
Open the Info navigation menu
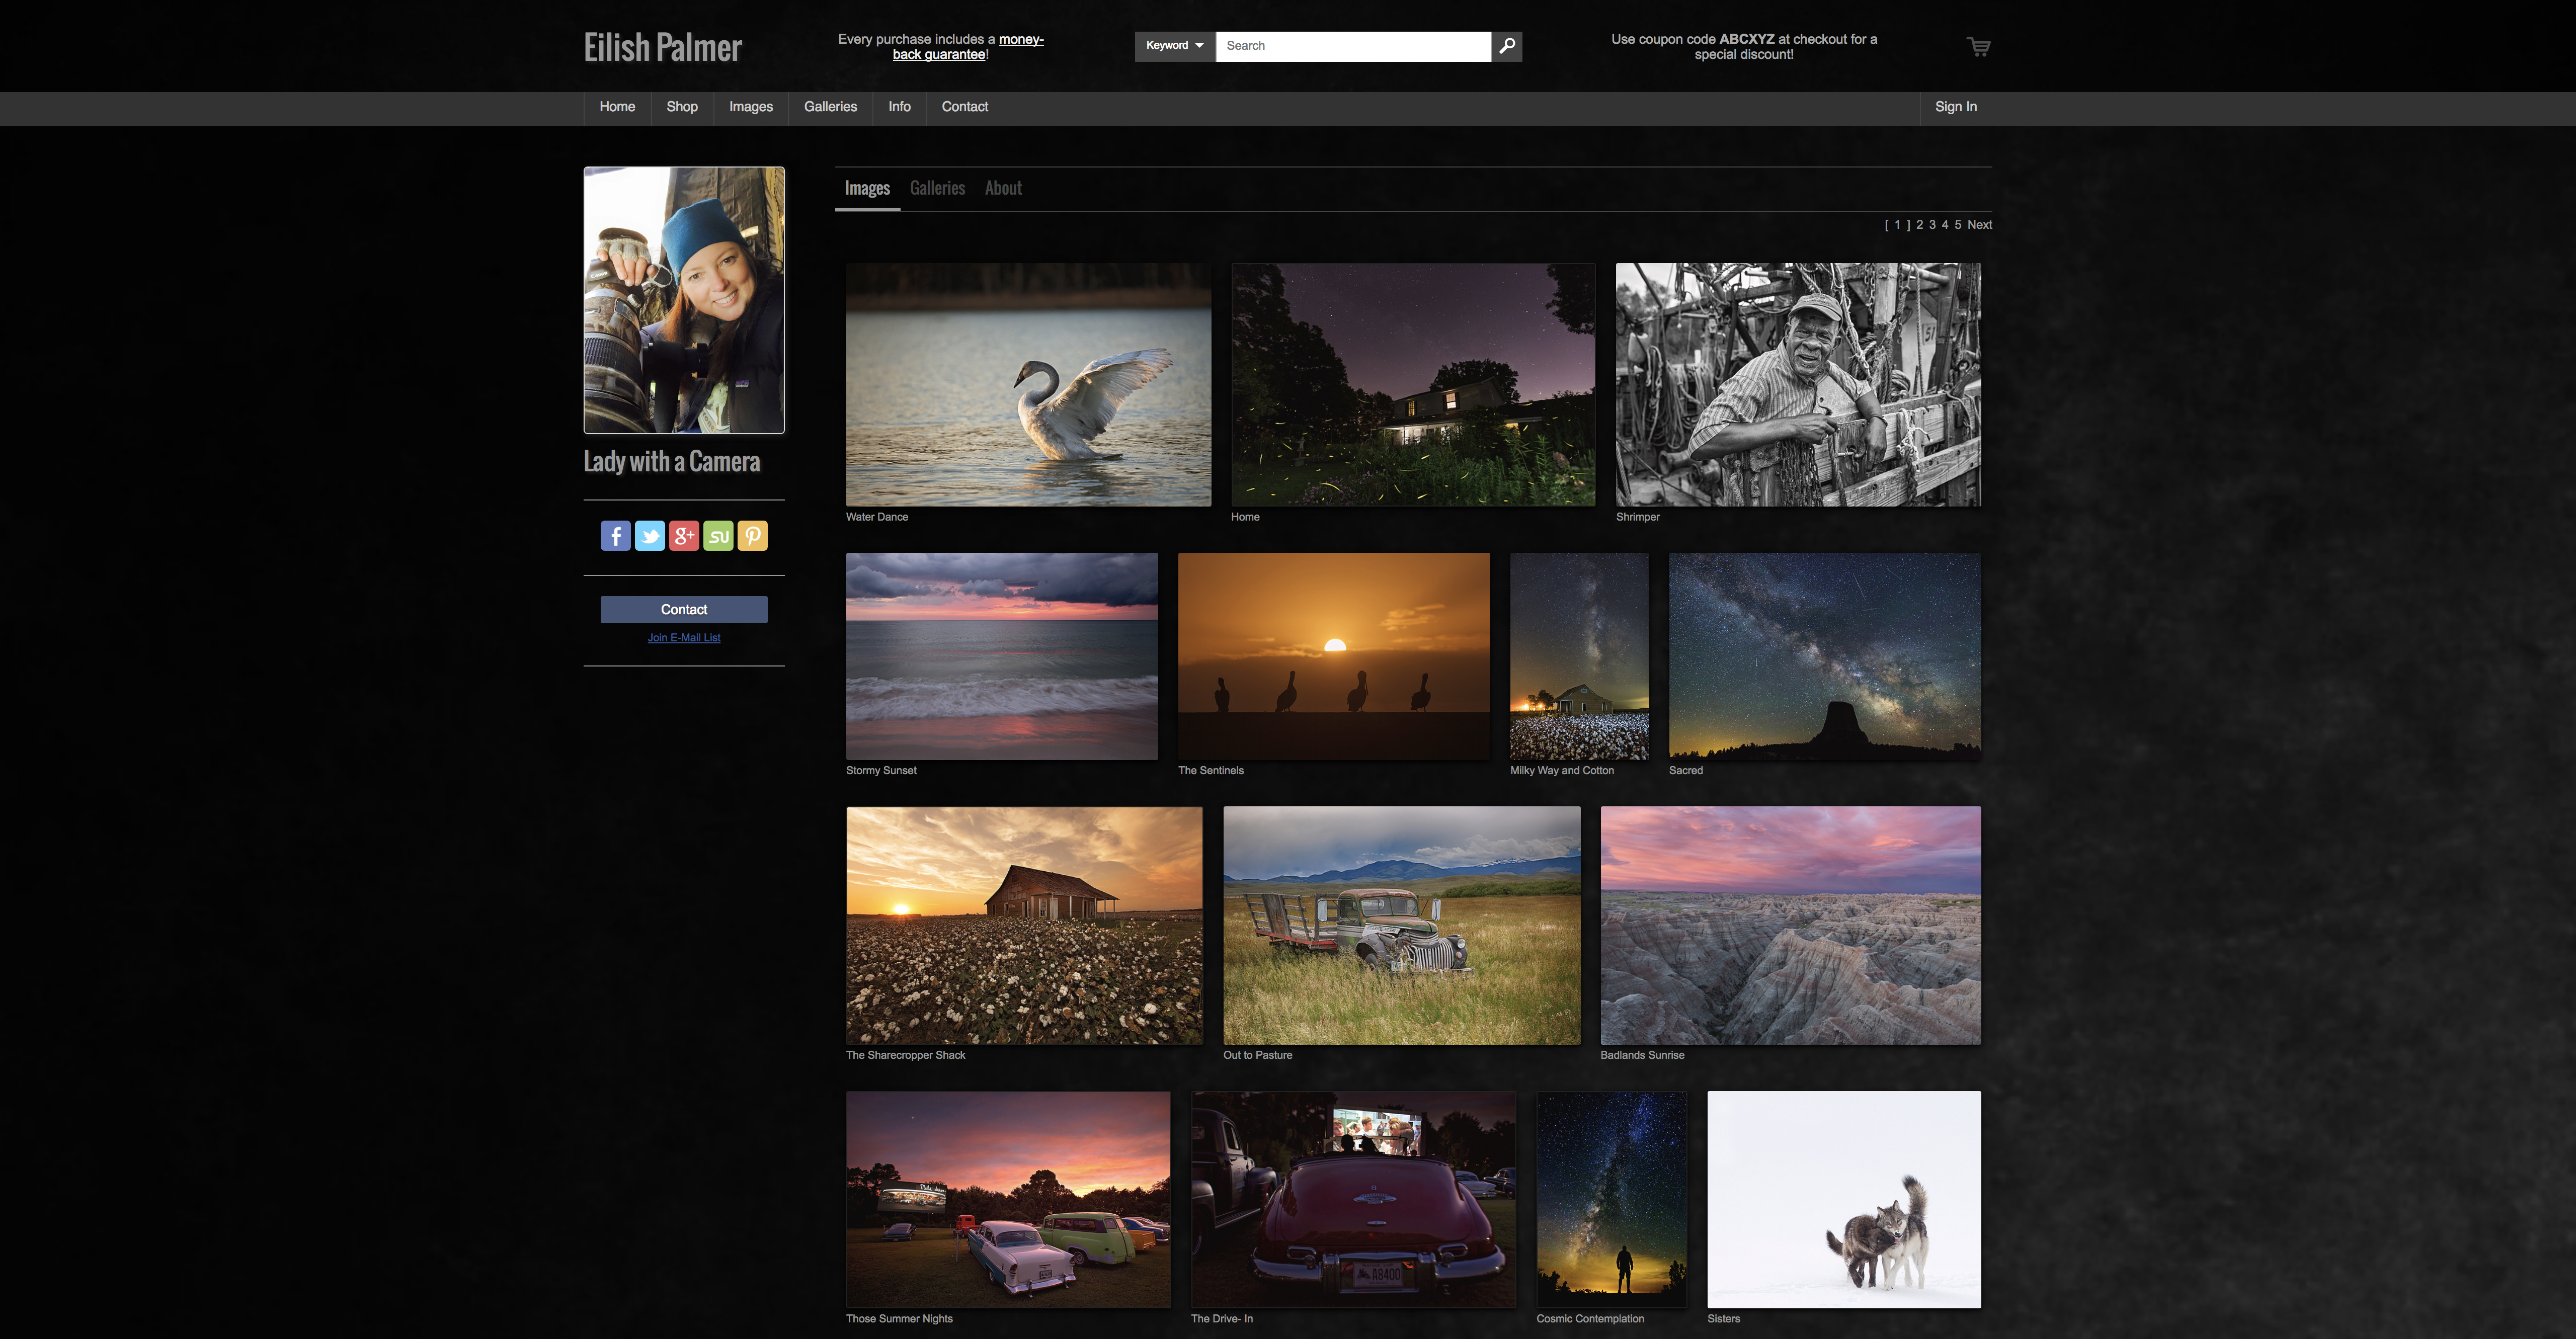[x=899, y=107]
